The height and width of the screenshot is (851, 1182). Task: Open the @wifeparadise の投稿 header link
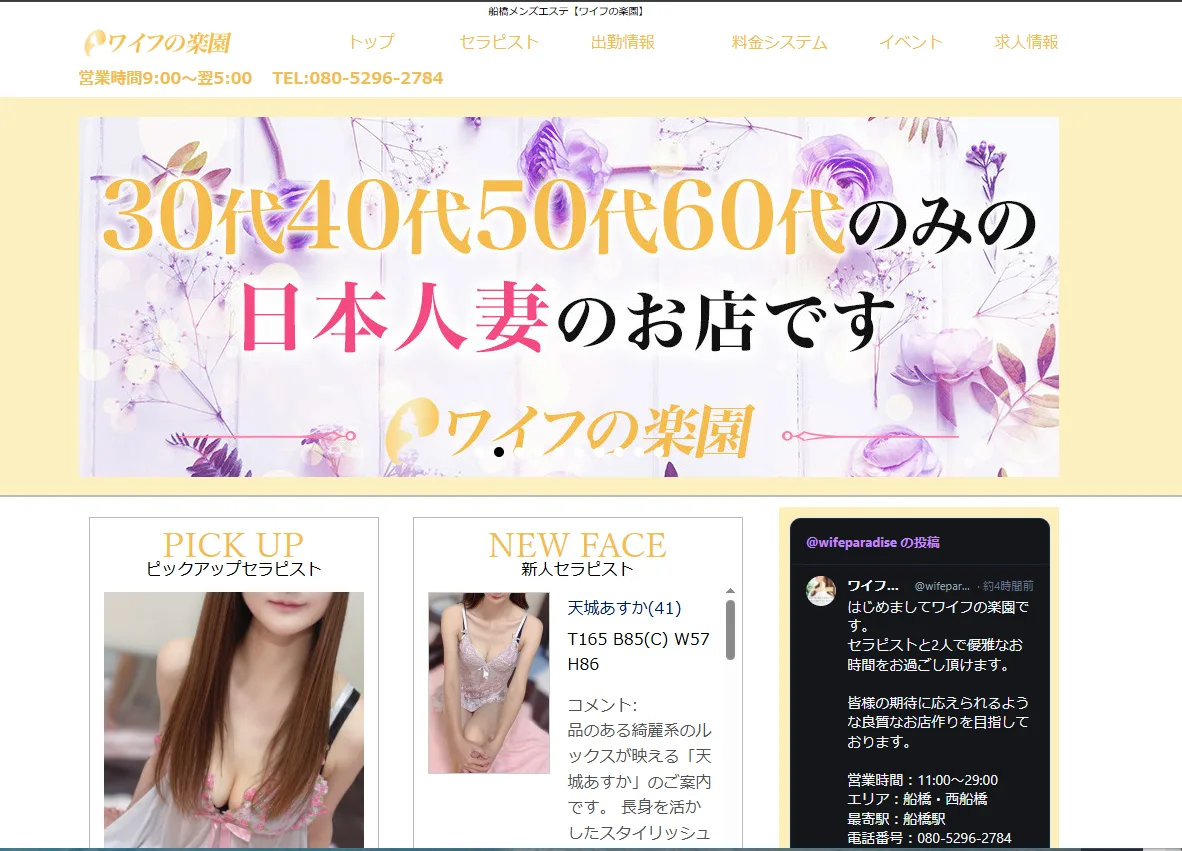coord(872,542)
